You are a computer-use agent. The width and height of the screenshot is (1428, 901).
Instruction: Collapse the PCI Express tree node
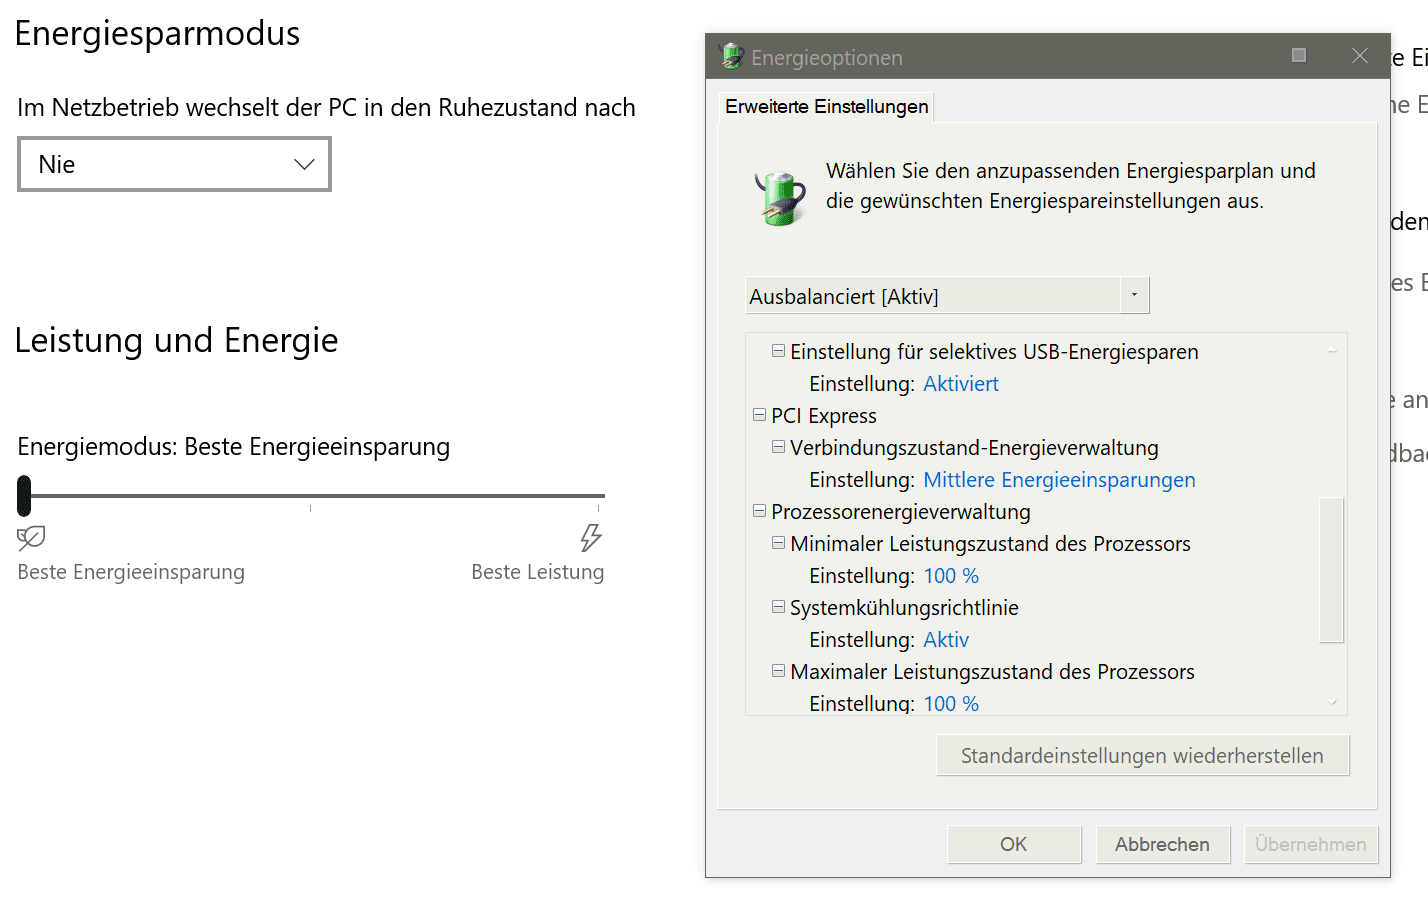pyautogui.click(x=760, y=415)
